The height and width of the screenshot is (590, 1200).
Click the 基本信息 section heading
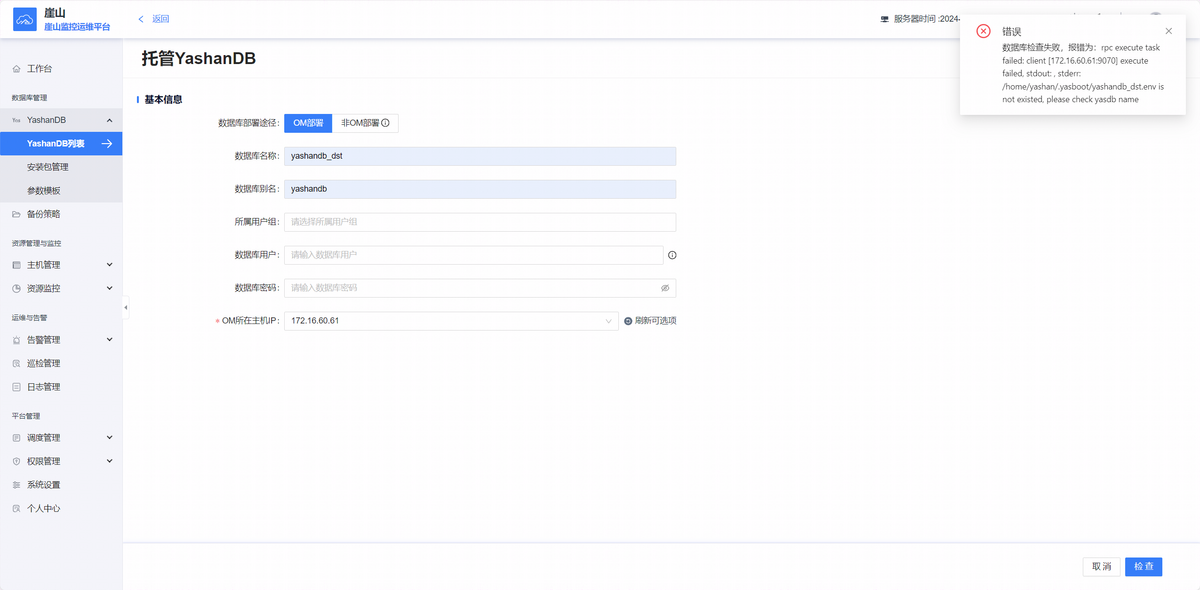coord(163,99)
